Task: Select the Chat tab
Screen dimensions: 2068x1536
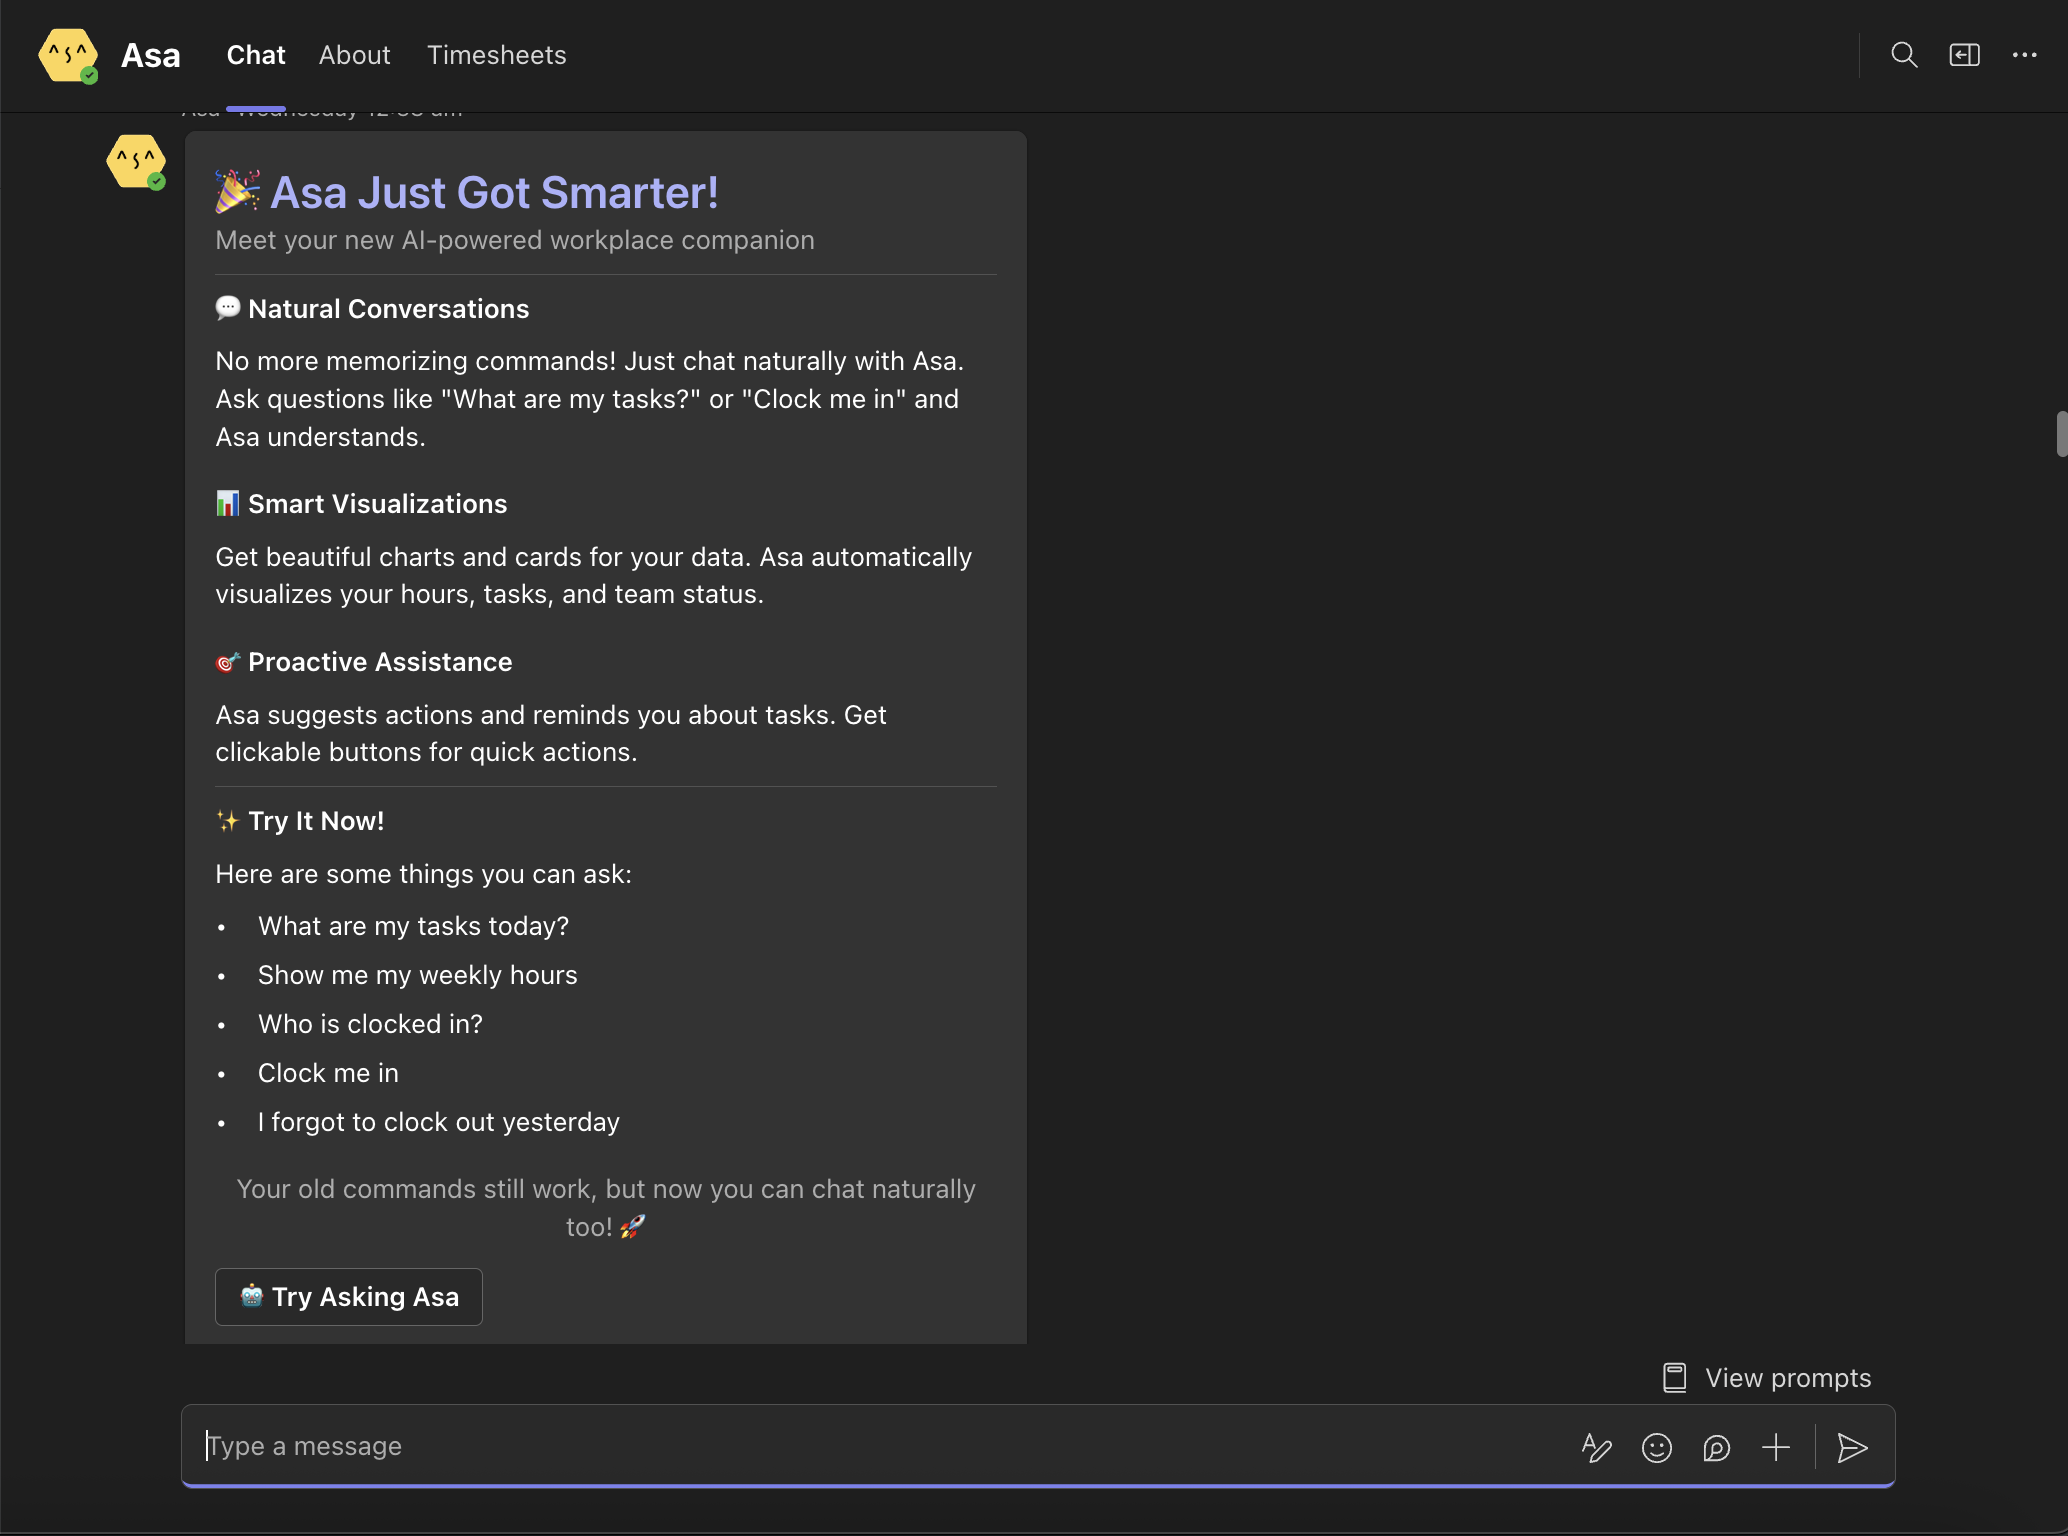Action: [256, 55]
